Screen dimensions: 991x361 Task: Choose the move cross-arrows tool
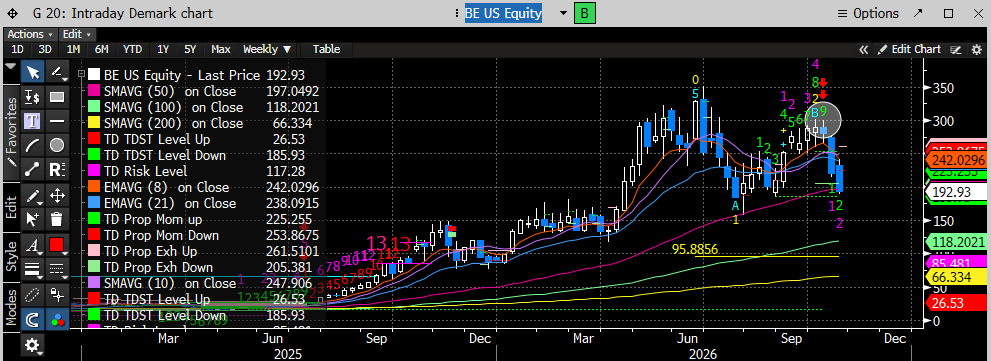57,195
